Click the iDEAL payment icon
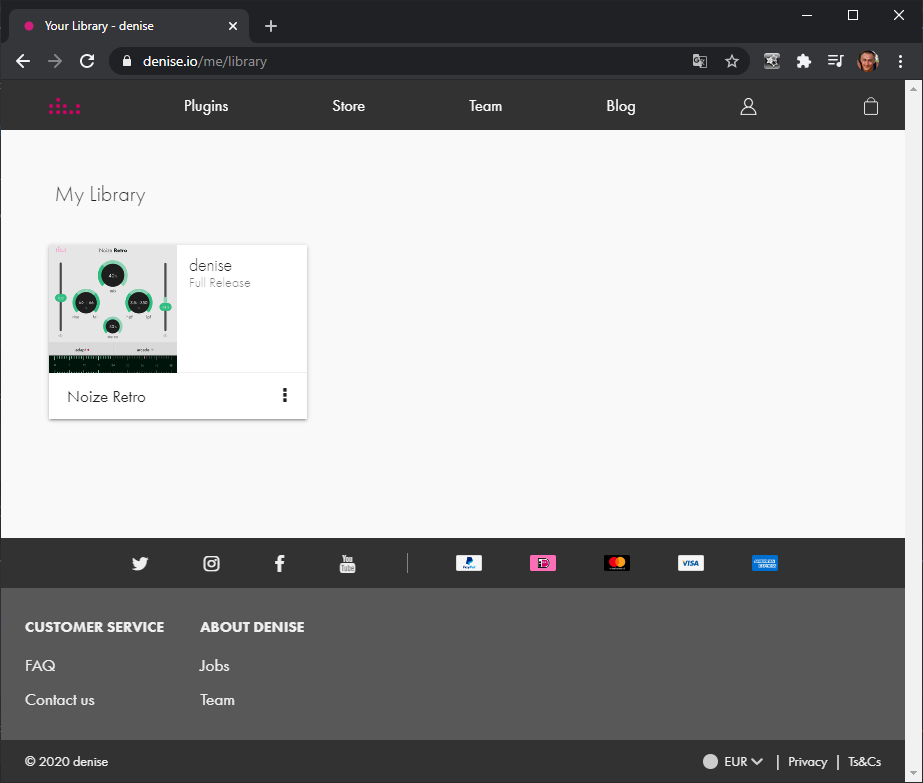 pos(543,563)
